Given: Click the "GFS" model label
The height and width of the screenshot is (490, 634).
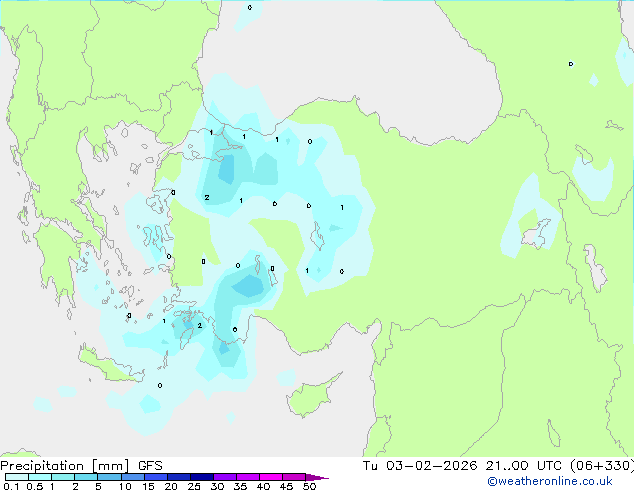Looking at the screenshot, I should point(150,466).
